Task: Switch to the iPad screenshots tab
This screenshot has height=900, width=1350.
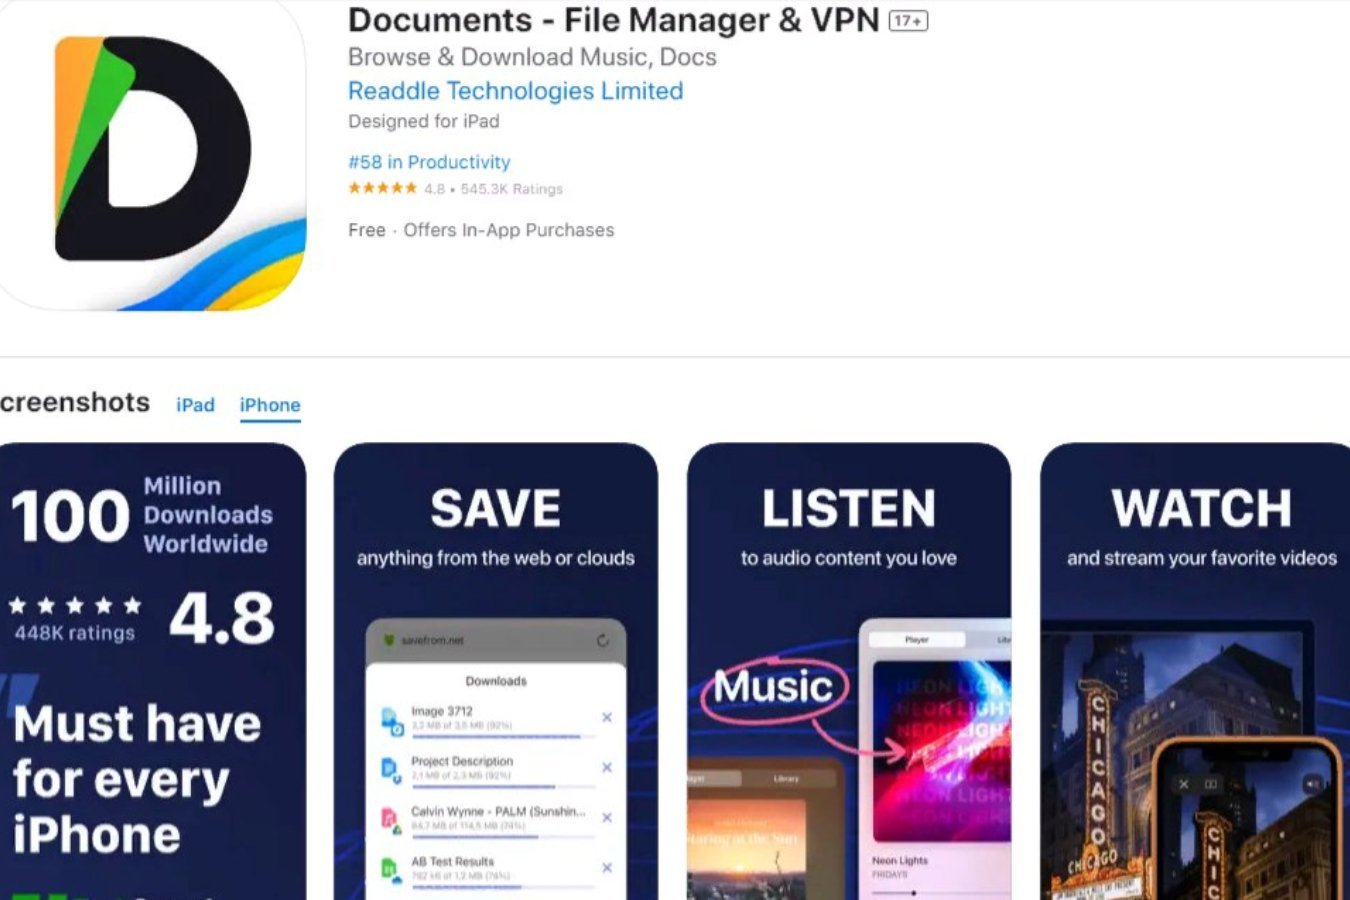Action: coord(195,405)
